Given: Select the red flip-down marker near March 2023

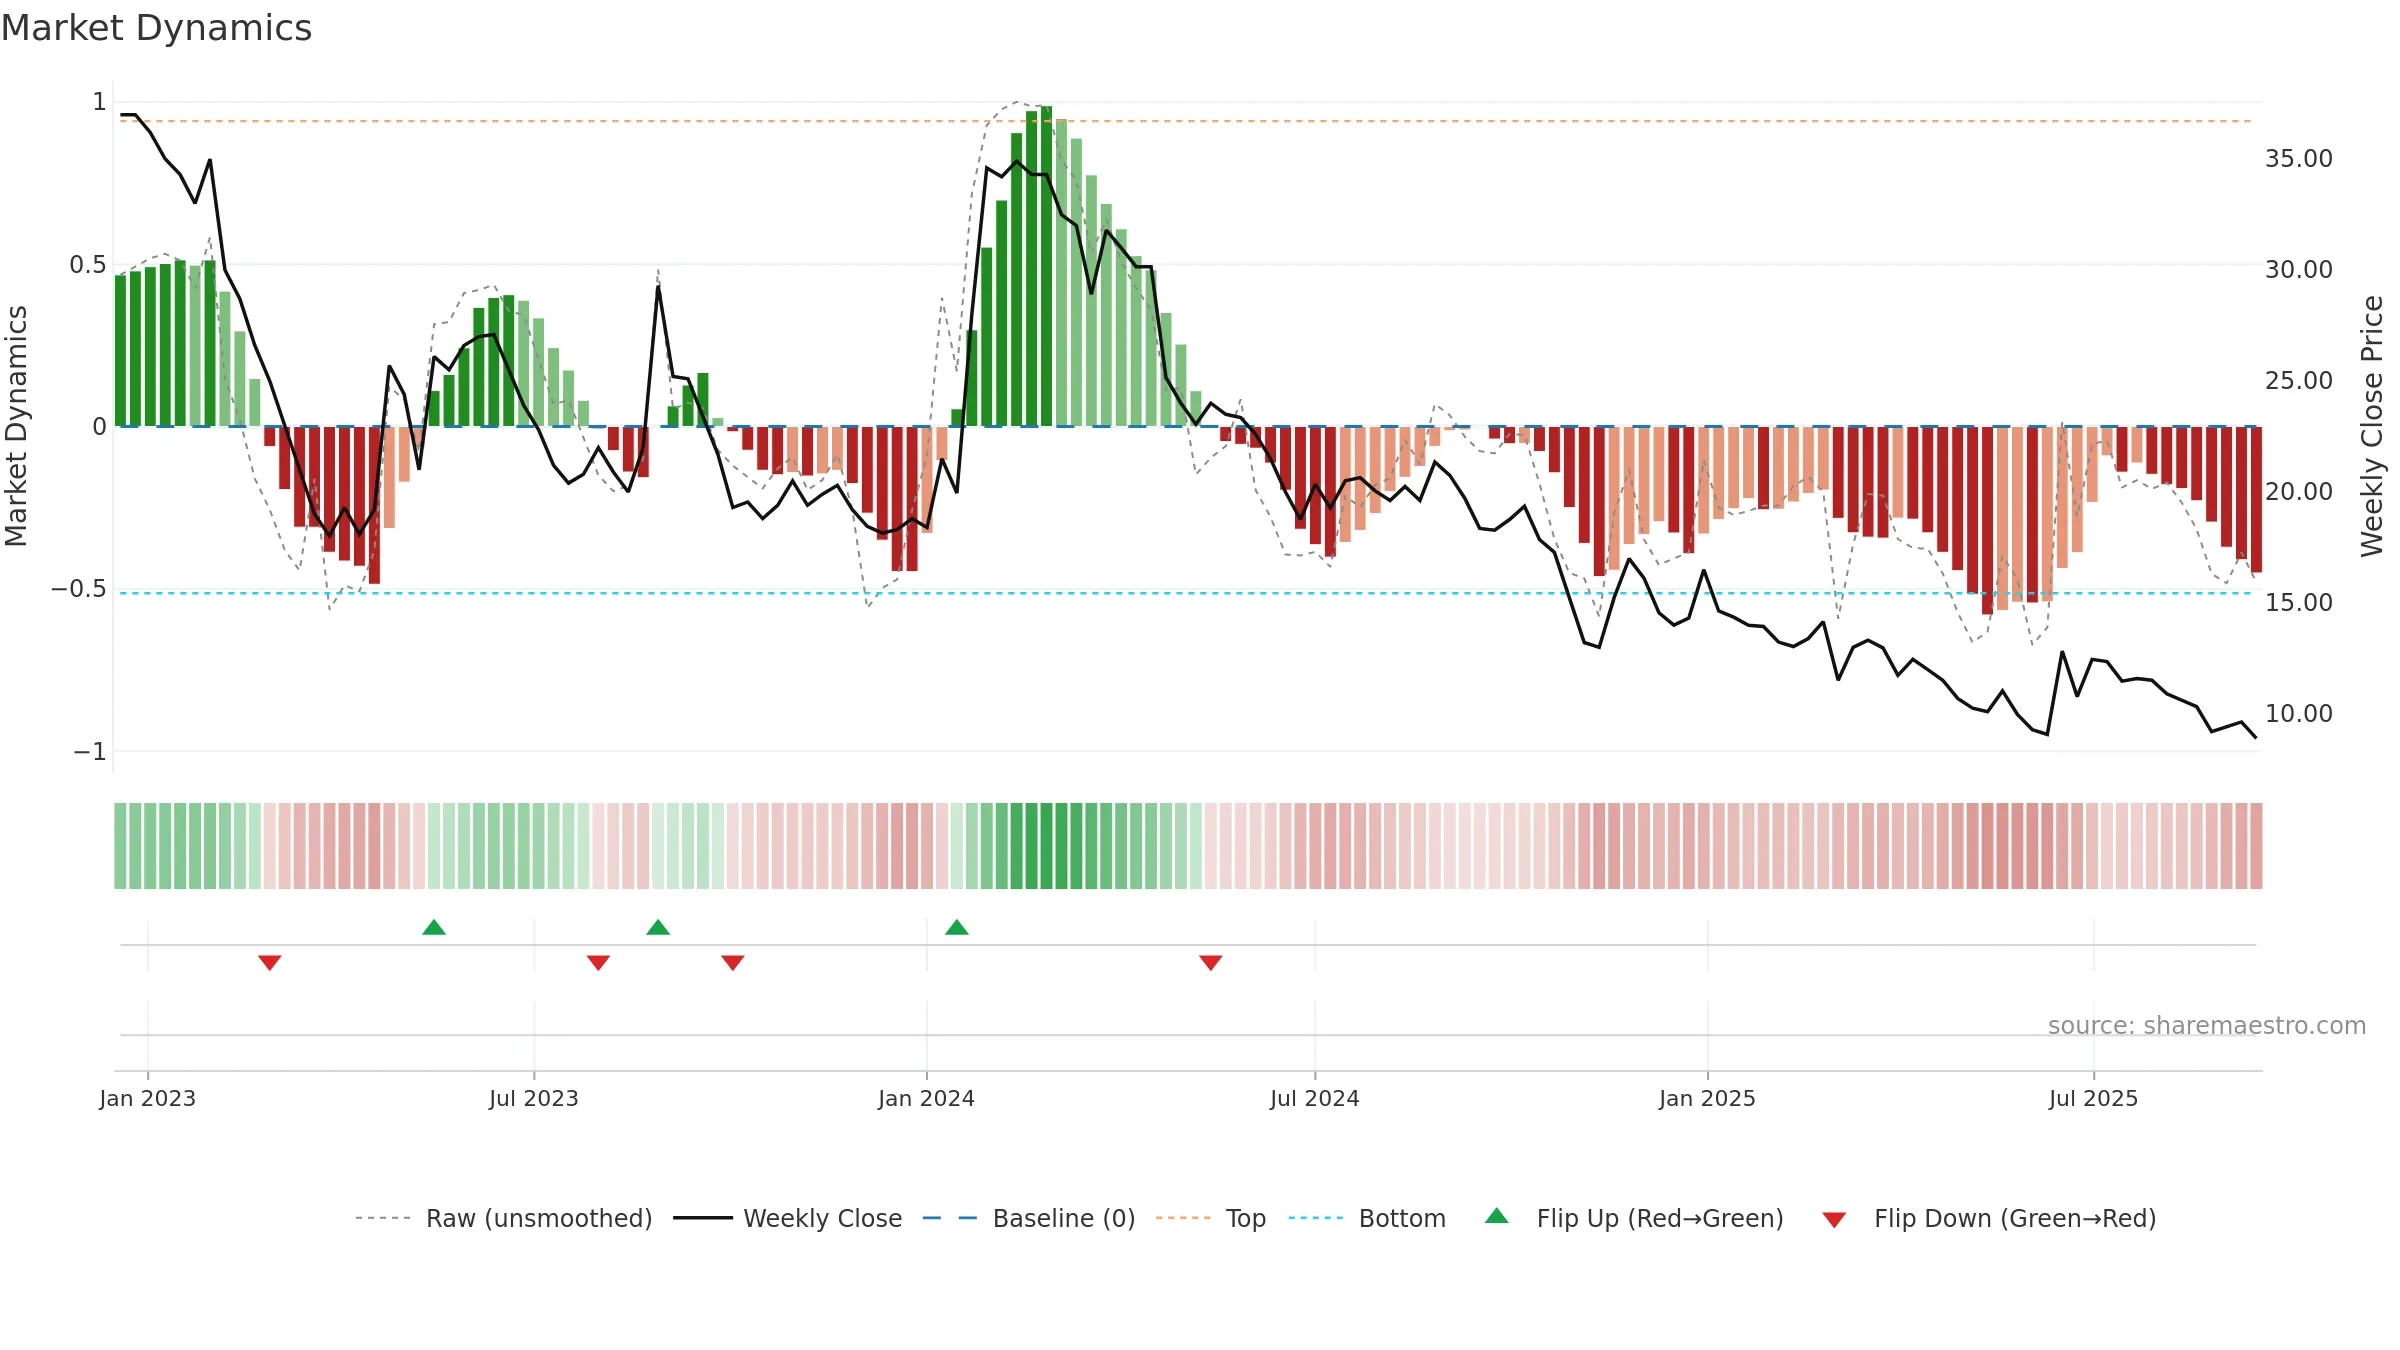Looking at the screenshot, I should (x=270, y=962).
